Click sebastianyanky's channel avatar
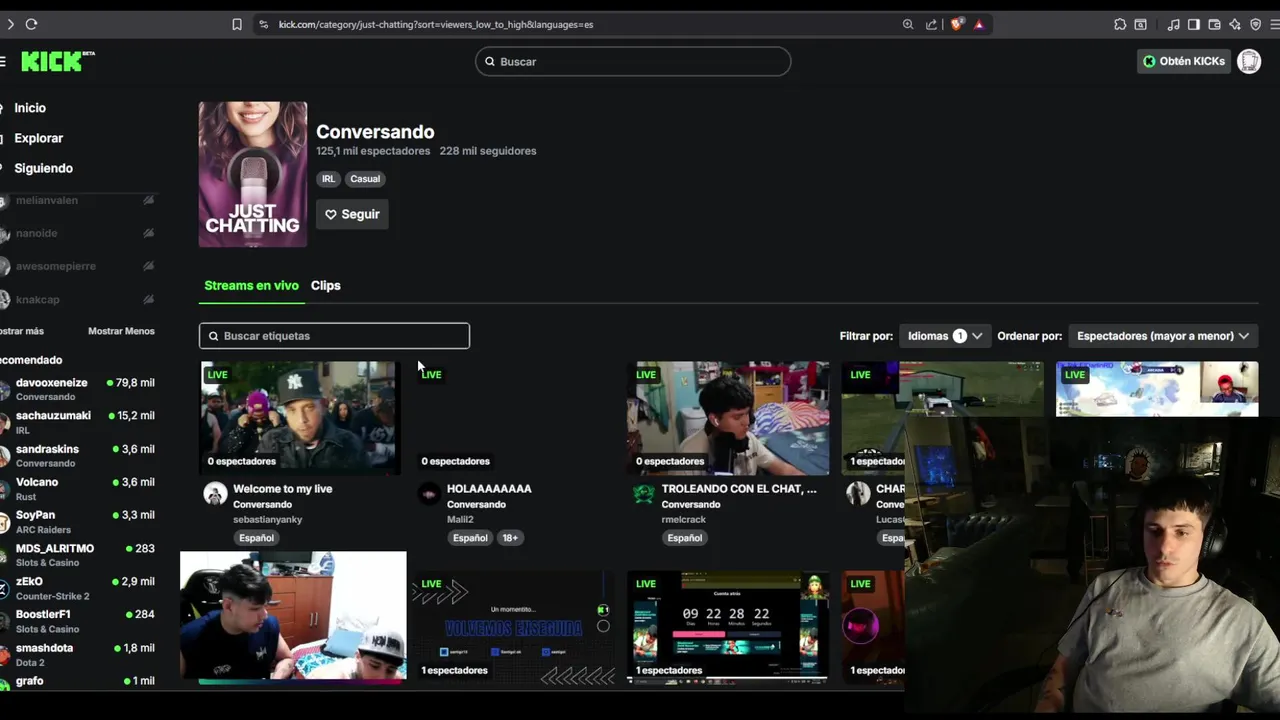 click(x=215, y=493)
